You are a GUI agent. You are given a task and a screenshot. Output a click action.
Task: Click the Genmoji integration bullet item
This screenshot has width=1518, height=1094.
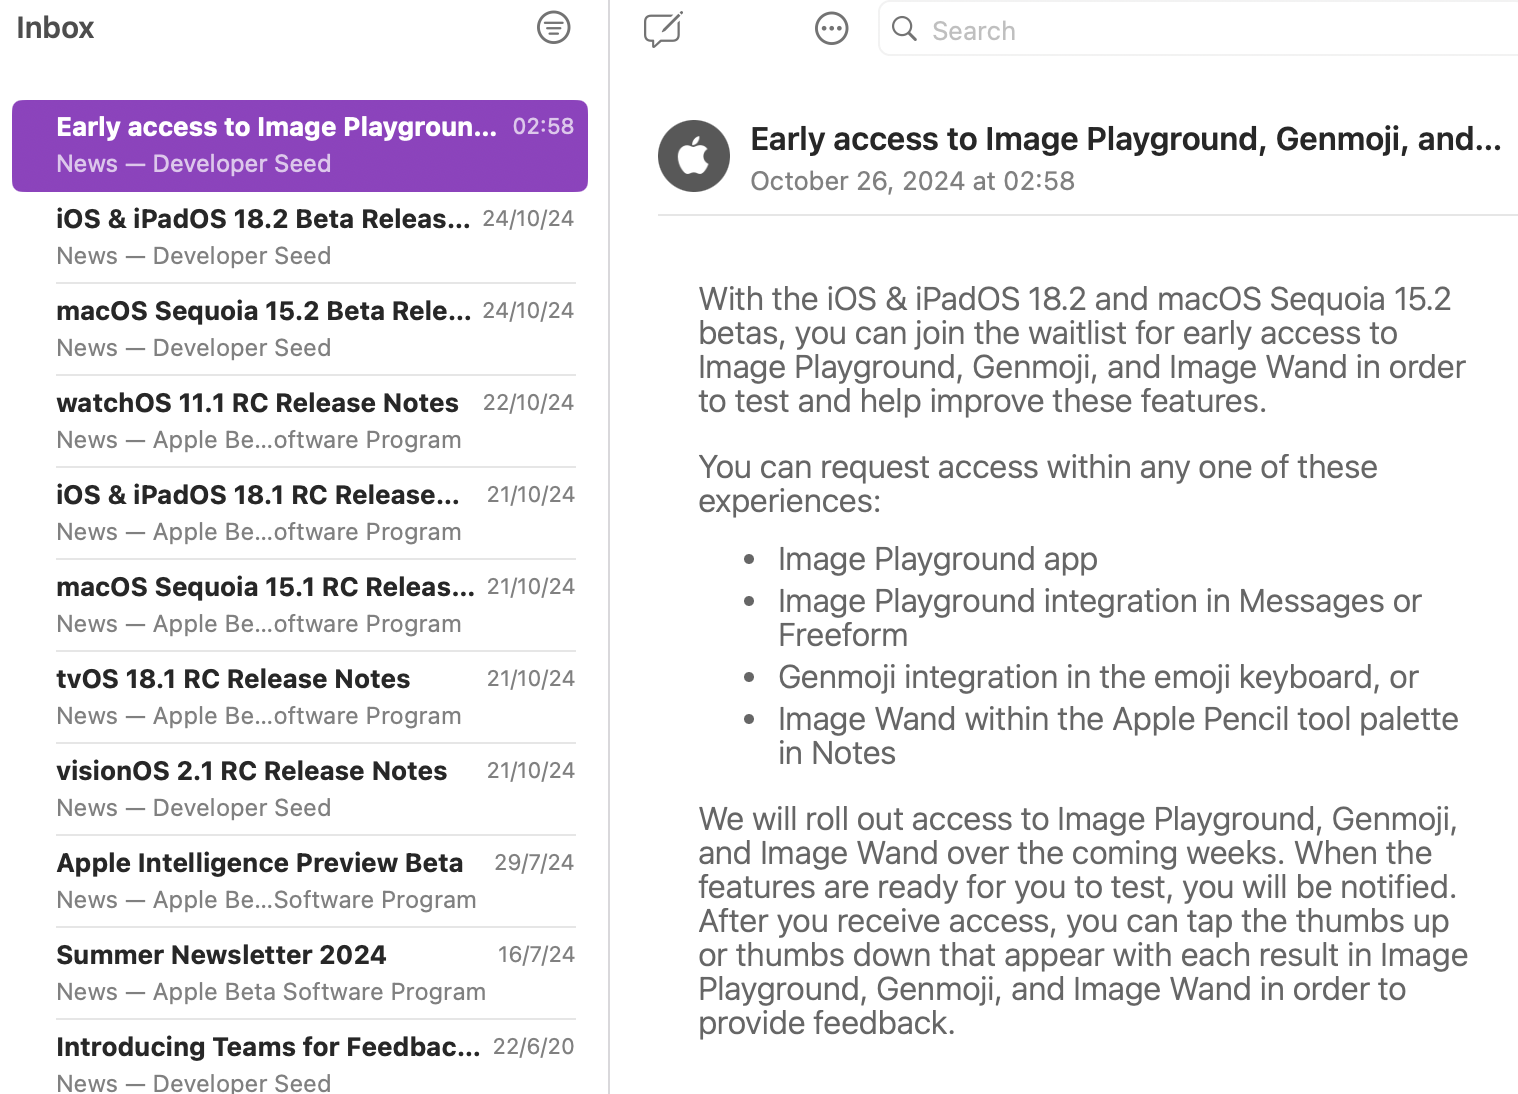point(1098,677)
